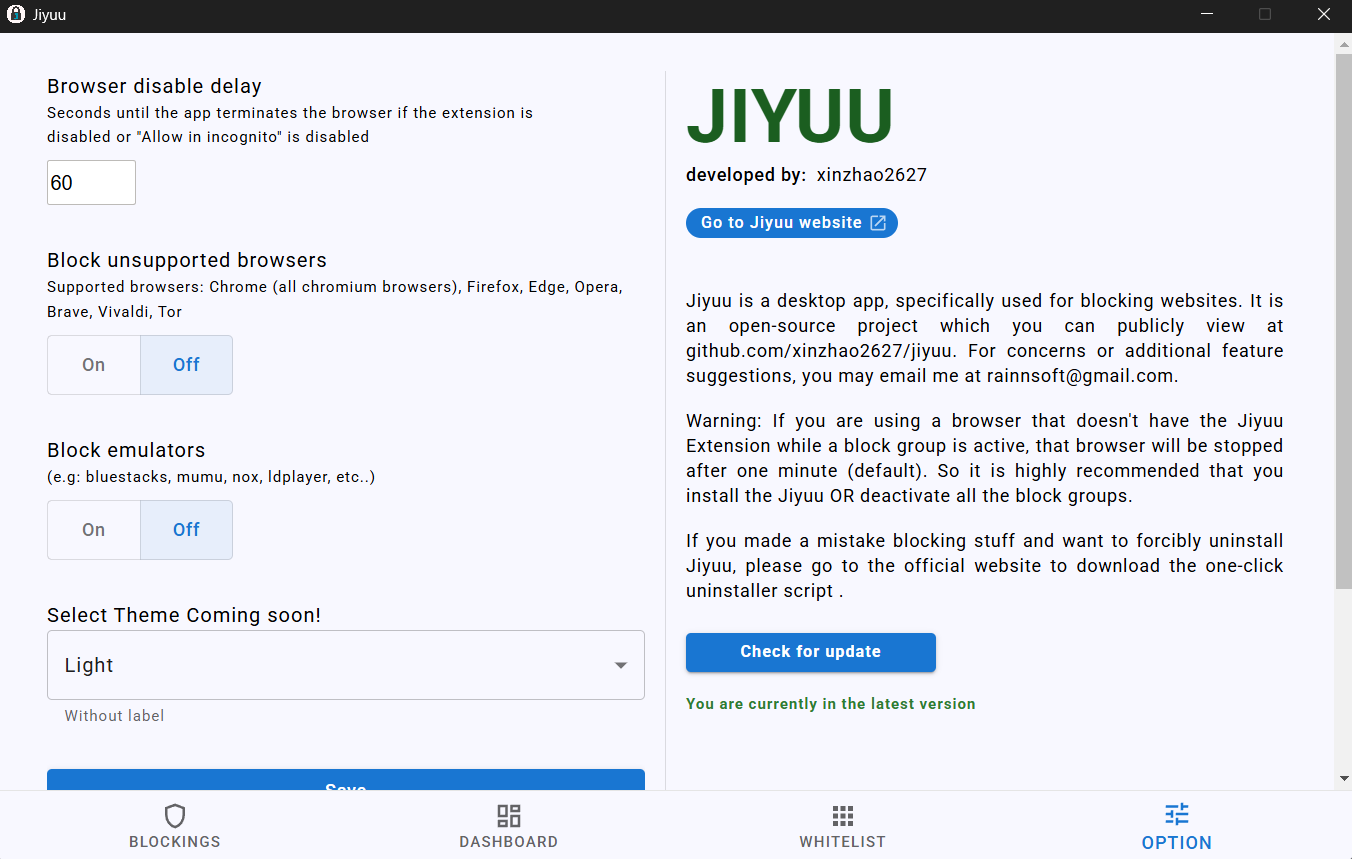1352x859 pixels.
Task: Set Block emulators to Off
Action: tap(186, 530)
